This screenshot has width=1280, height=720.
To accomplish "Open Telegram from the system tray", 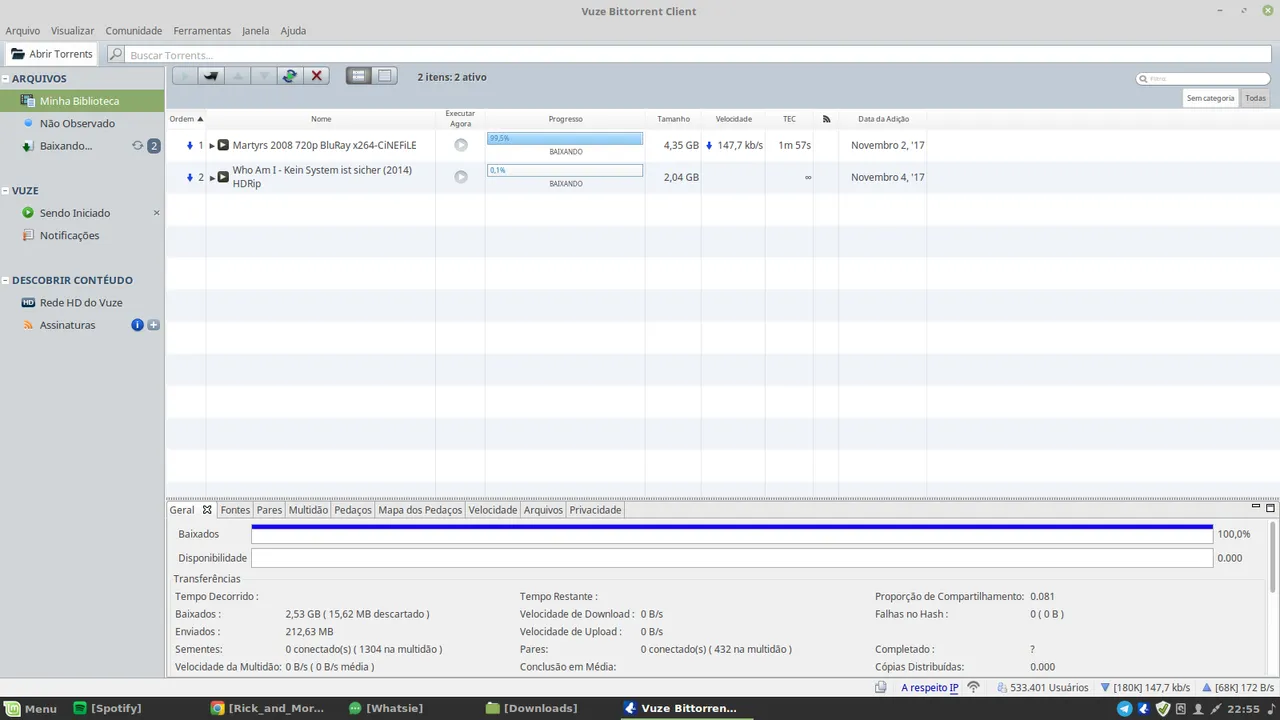I will pyautogui.click(x=1125, y=709).
